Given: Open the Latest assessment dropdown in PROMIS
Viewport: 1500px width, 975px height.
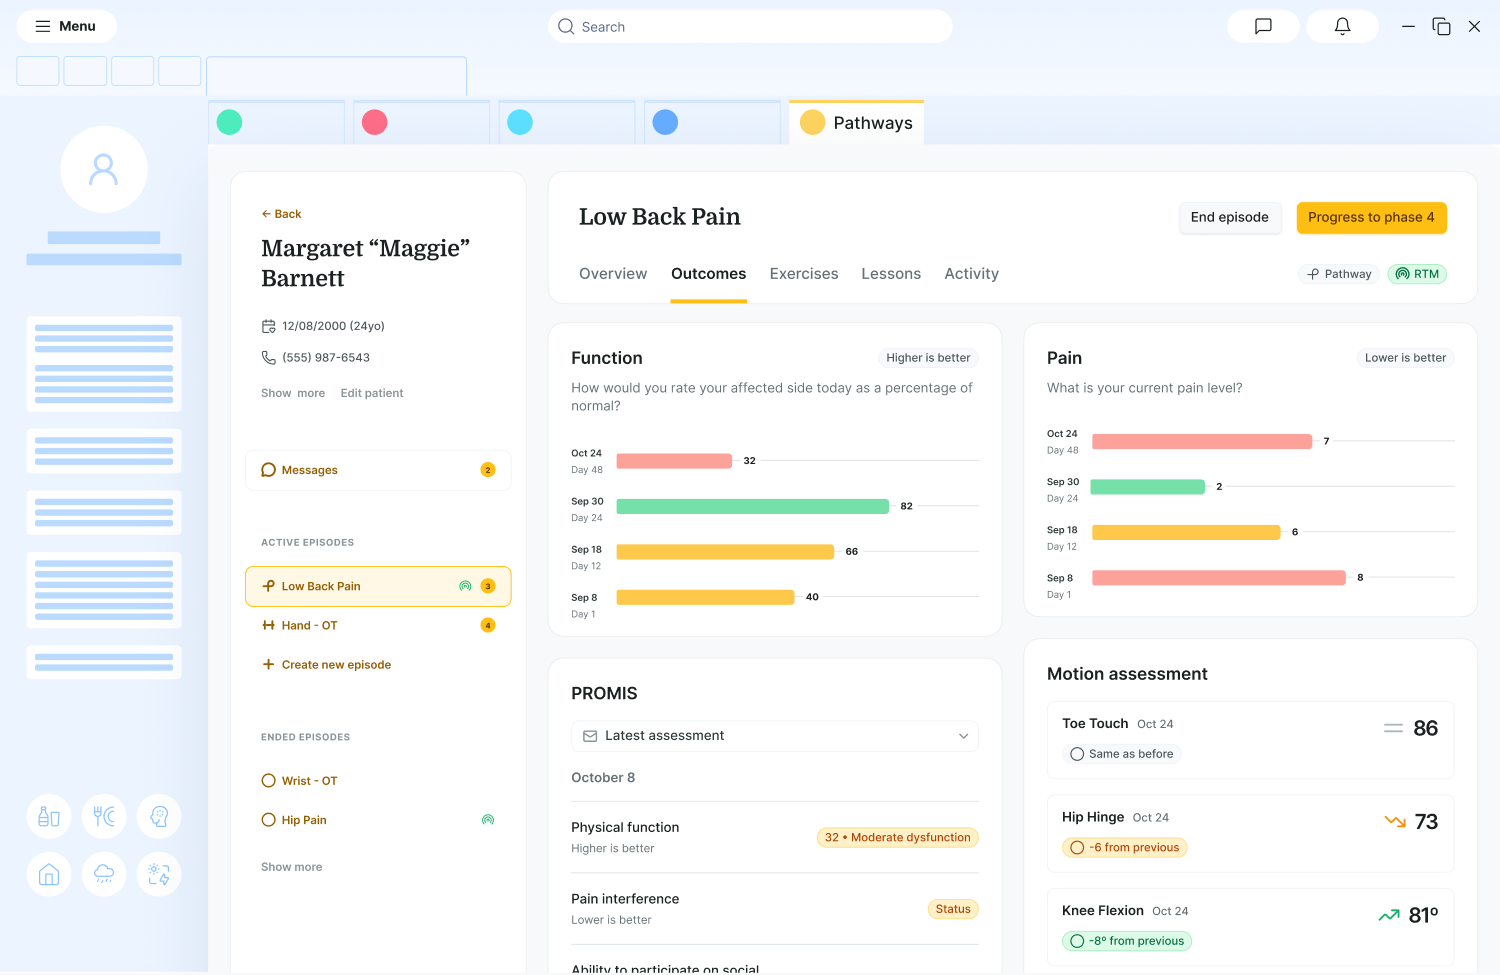Looking at the screenshot, I should pyautogui.click(x=774, y=736).
